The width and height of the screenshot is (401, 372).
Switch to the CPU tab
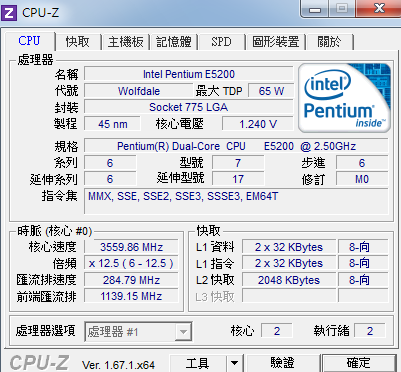tap(29, 41)
